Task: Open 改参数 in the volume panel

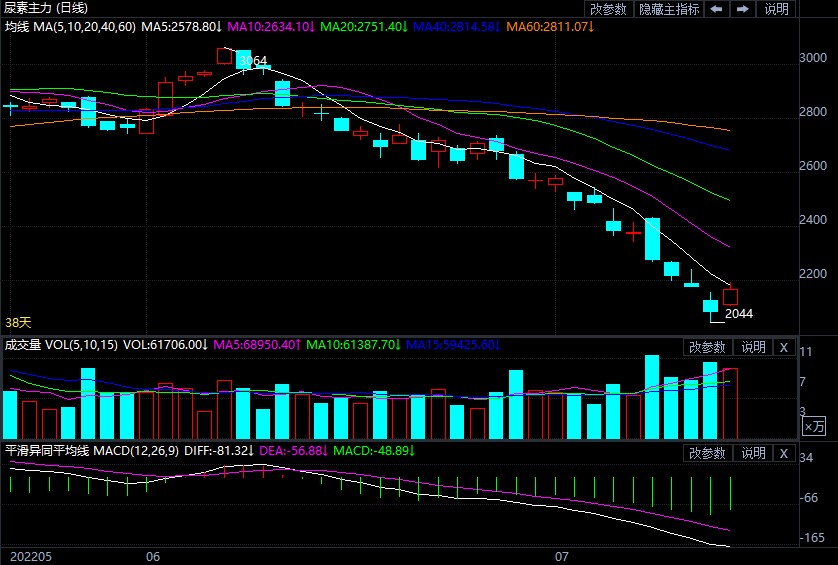Action: (708, 347)
